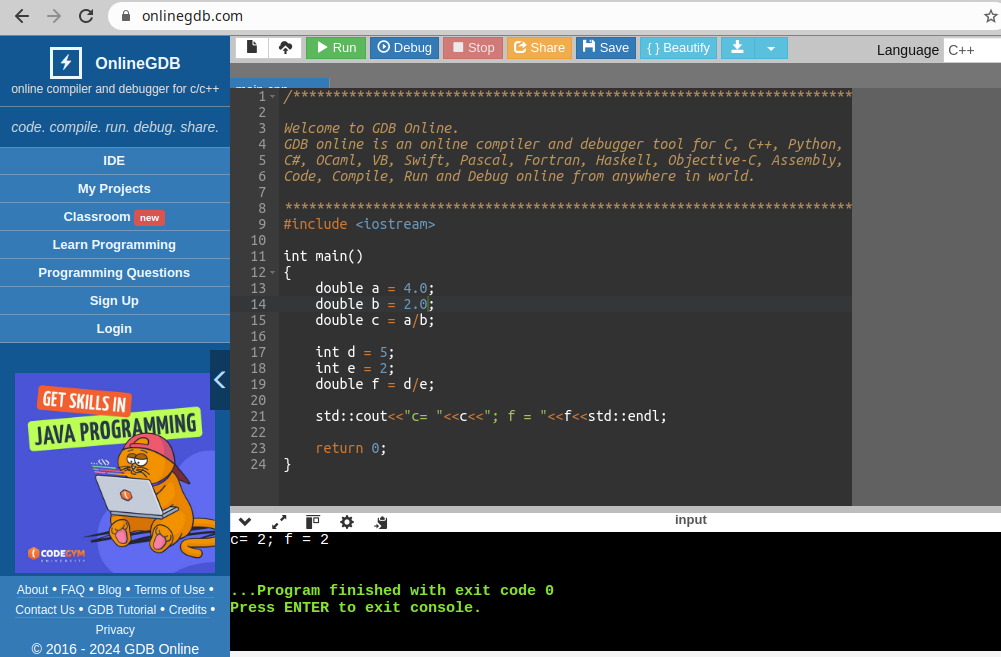The height and width of the screenshot is (657, 1001).
Task: Click the line number 21 gutter
Action: pyautogui.click(x=258, y=416)
